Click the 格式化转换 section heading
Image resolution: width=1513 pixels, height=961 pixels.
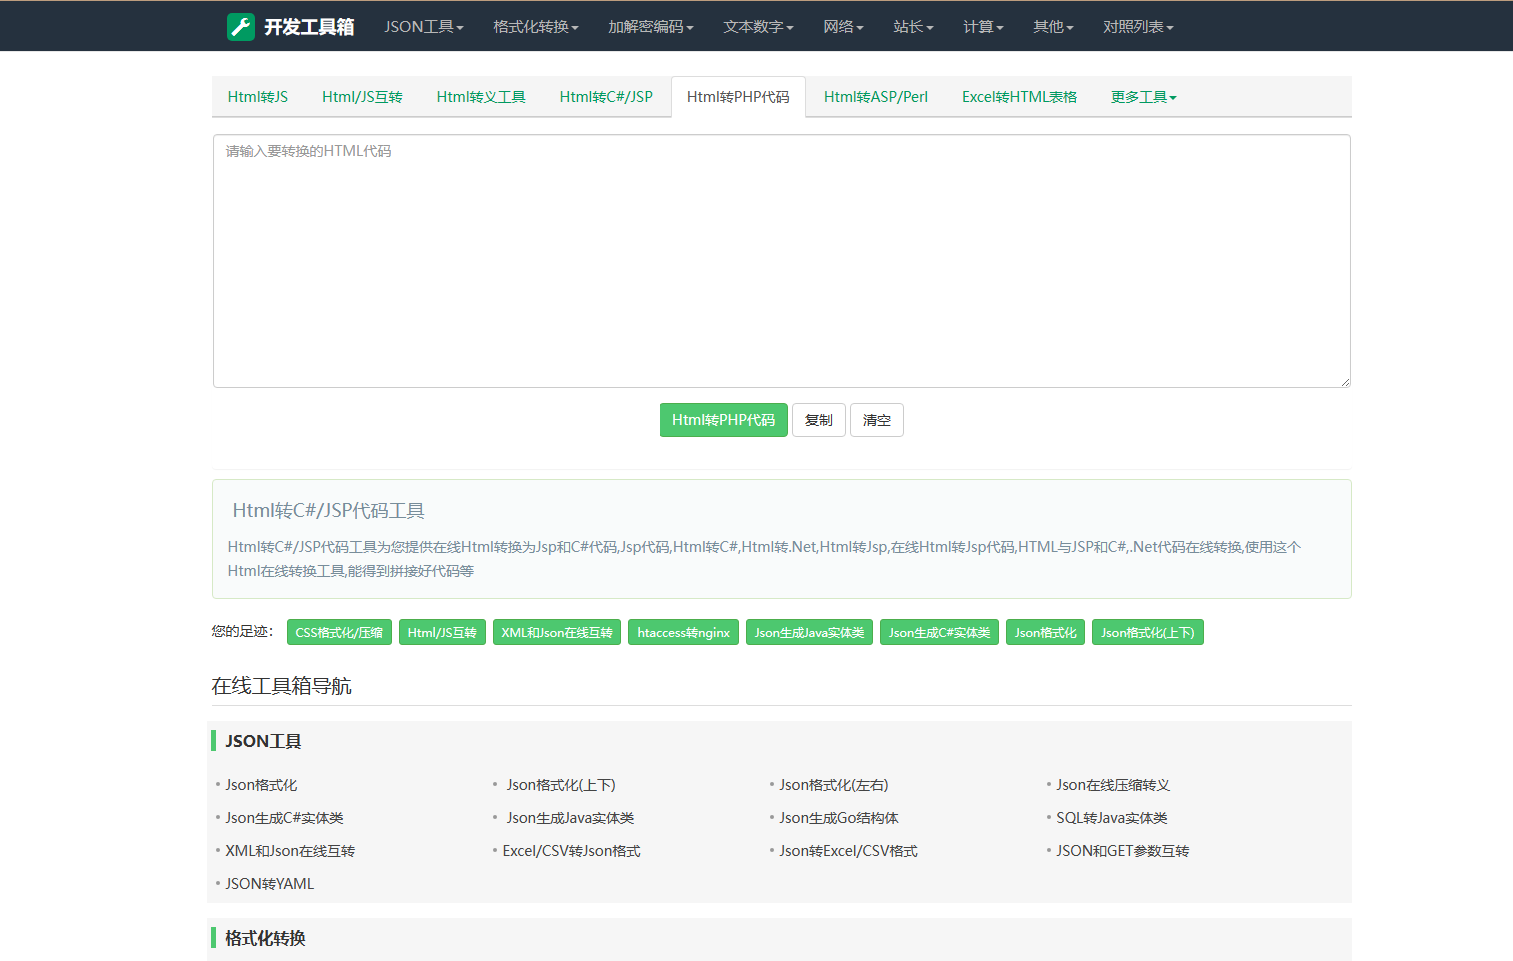pos(265,938)
